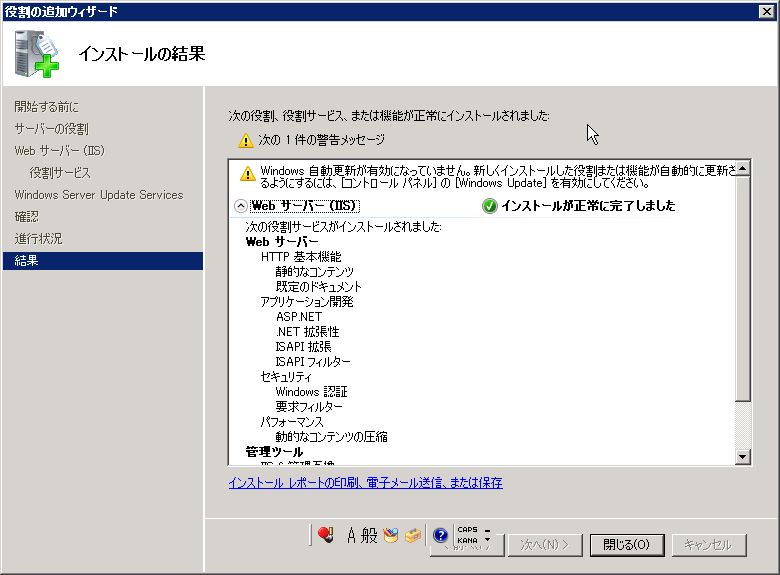This screenshot has height=575, width=780.
Task: Click the Windows 自動更新 warning message text
Action: [497, 177]
